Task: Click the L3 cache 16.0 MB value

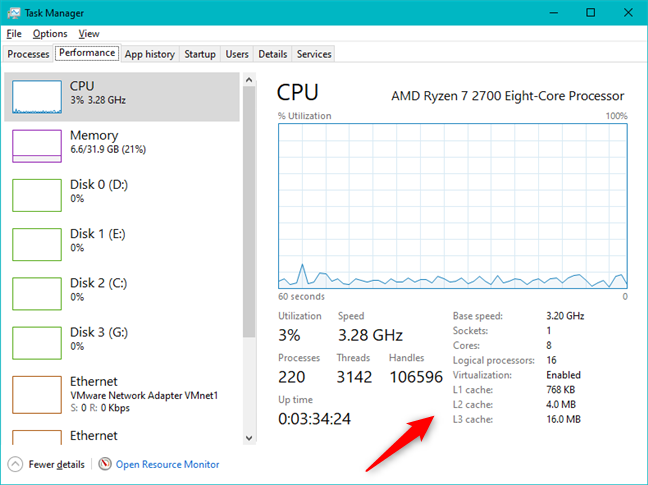Action: 563,419
